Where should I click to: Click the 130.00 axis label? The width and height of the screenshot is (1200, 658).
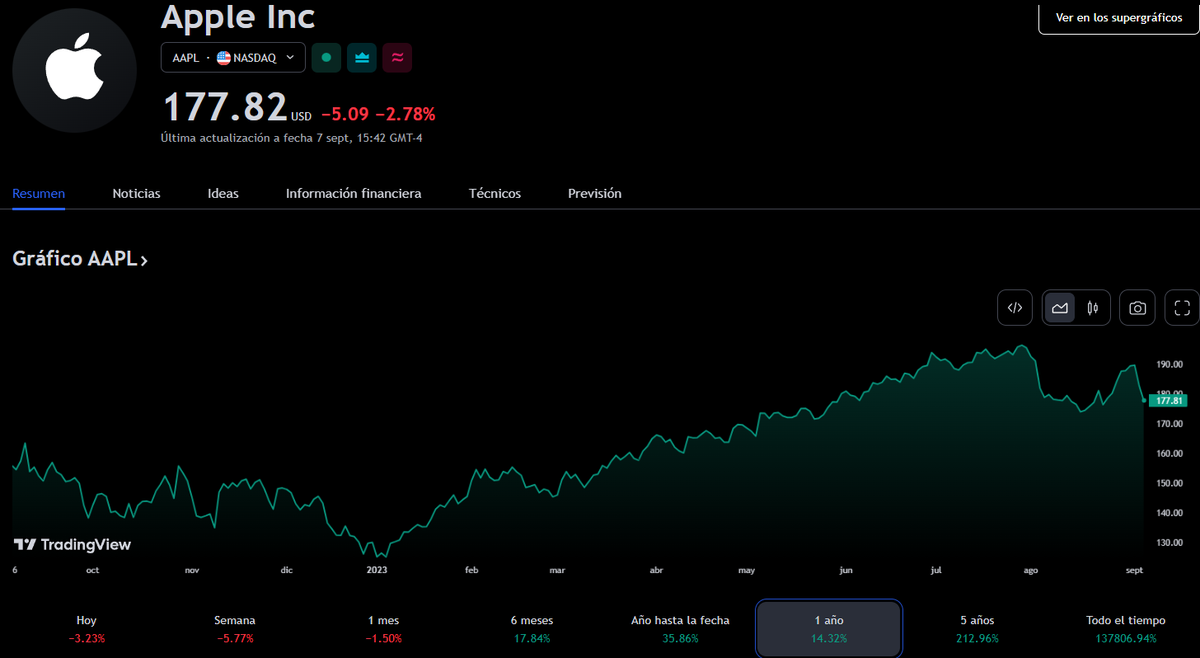(x=1169, y=543)
